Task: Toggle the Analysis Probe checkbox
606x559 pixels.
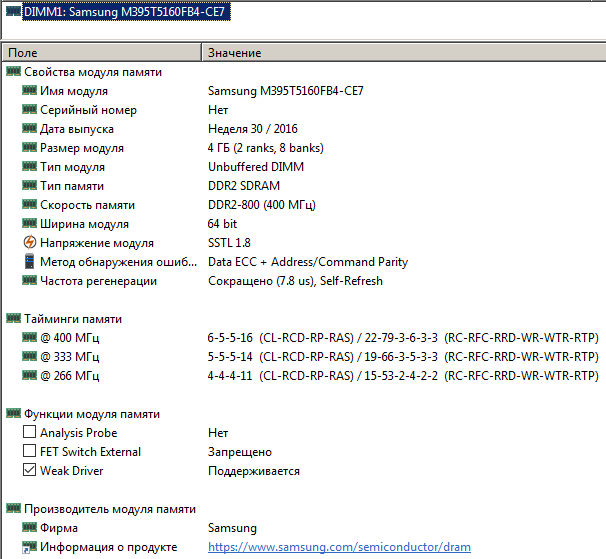Action: [29, 433]
